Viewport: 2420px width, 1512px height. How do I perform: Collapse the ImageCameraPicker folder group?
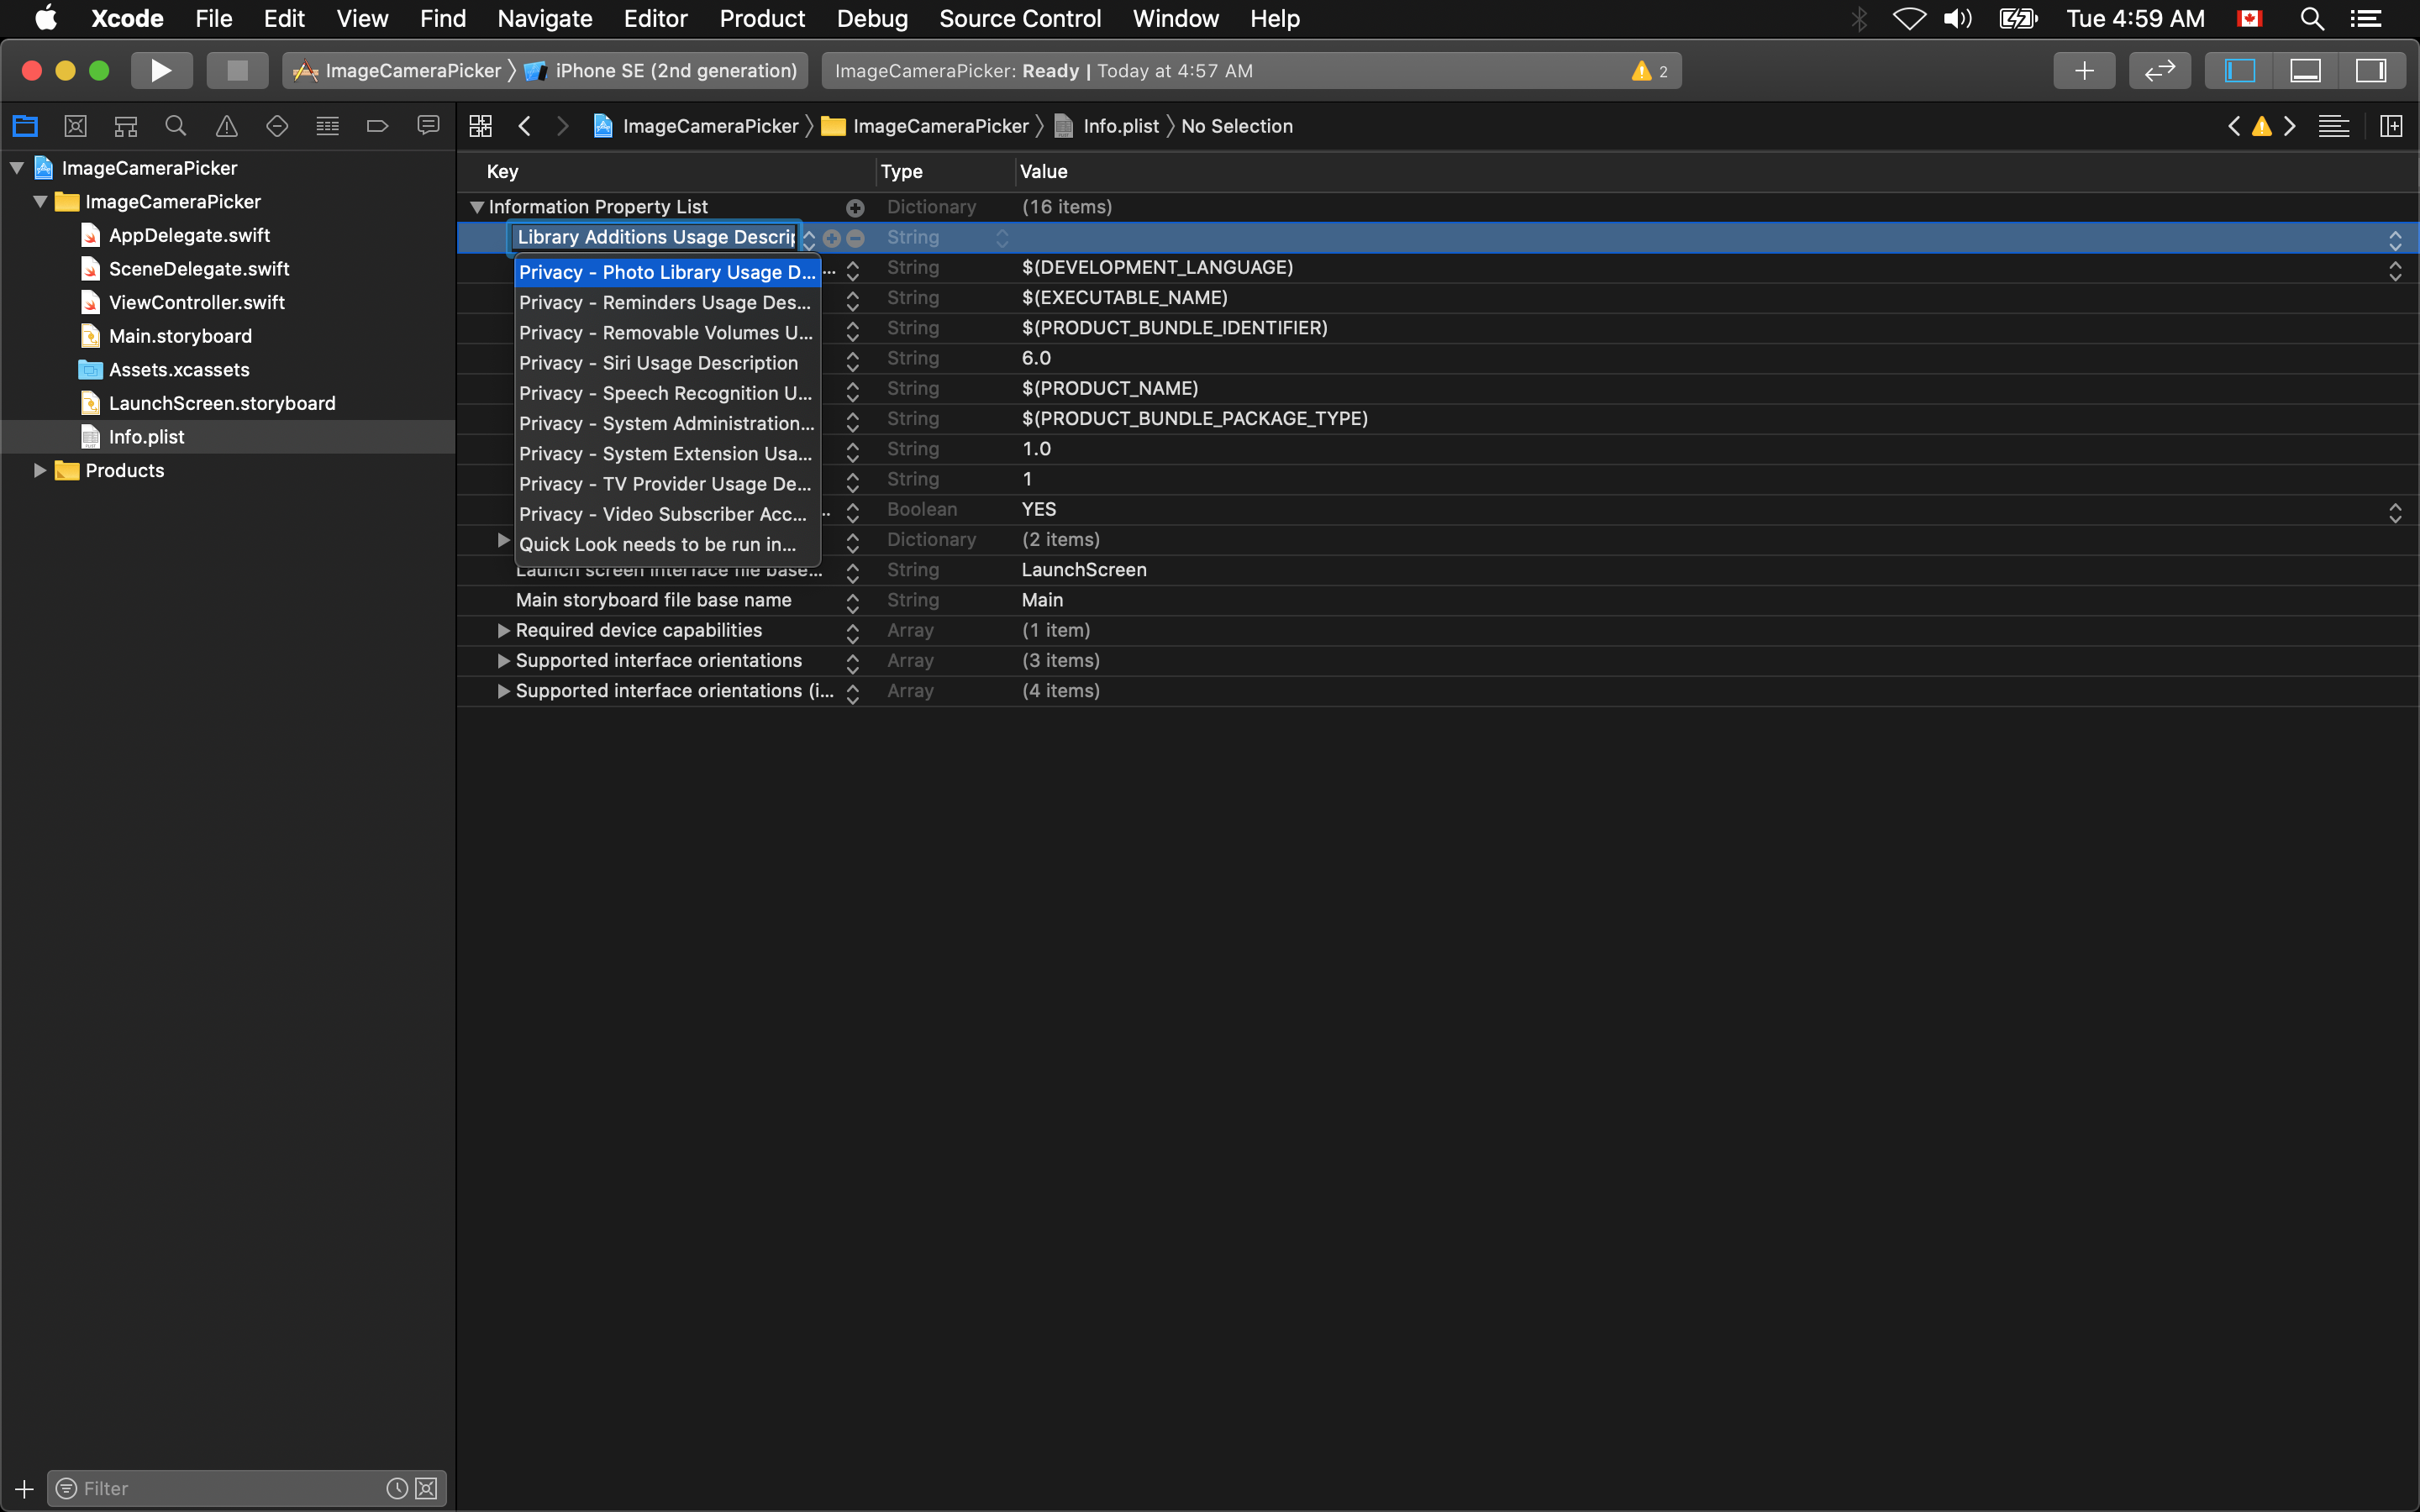pyautogui.click(x=41, y=202)
